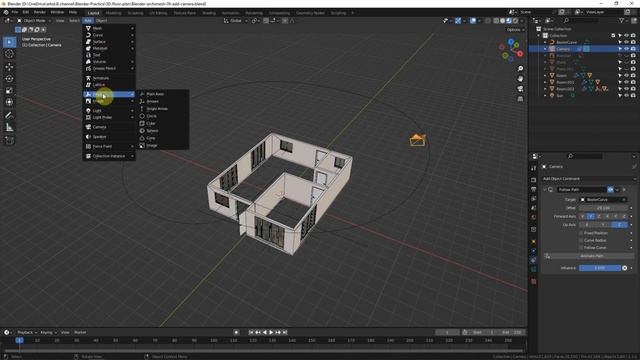The image size is (640, 360).
Task: Click the zoom magnifier viewport icon
Action: (520, 69)
